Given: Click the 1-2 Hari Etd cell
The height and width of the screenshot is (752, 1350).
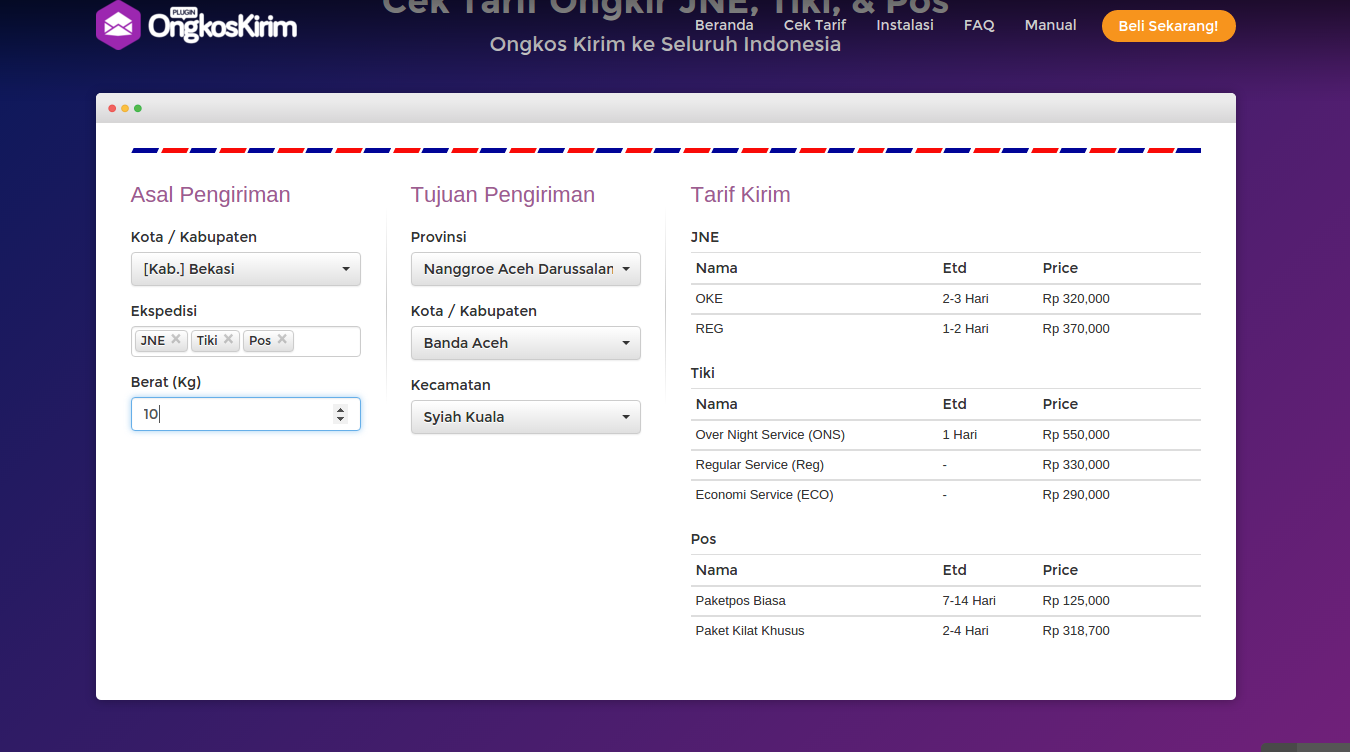Looking at the screenshot, I should click(x=965, y=329).
